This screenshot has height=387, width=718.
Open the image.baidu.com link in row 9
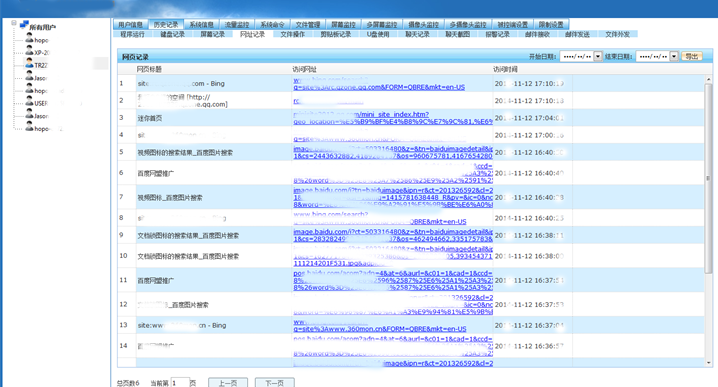393,235
